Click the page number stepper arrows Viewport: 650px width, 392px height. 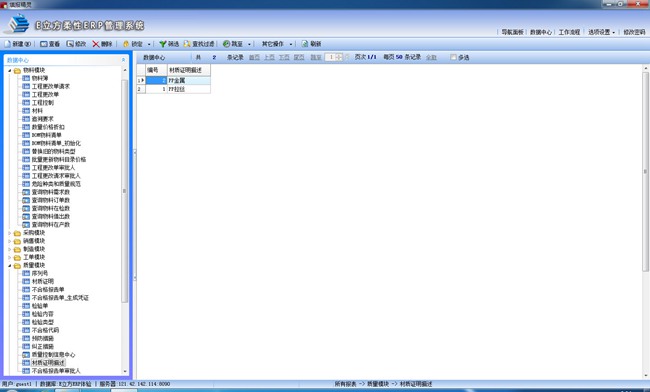[x=339, y=57]
